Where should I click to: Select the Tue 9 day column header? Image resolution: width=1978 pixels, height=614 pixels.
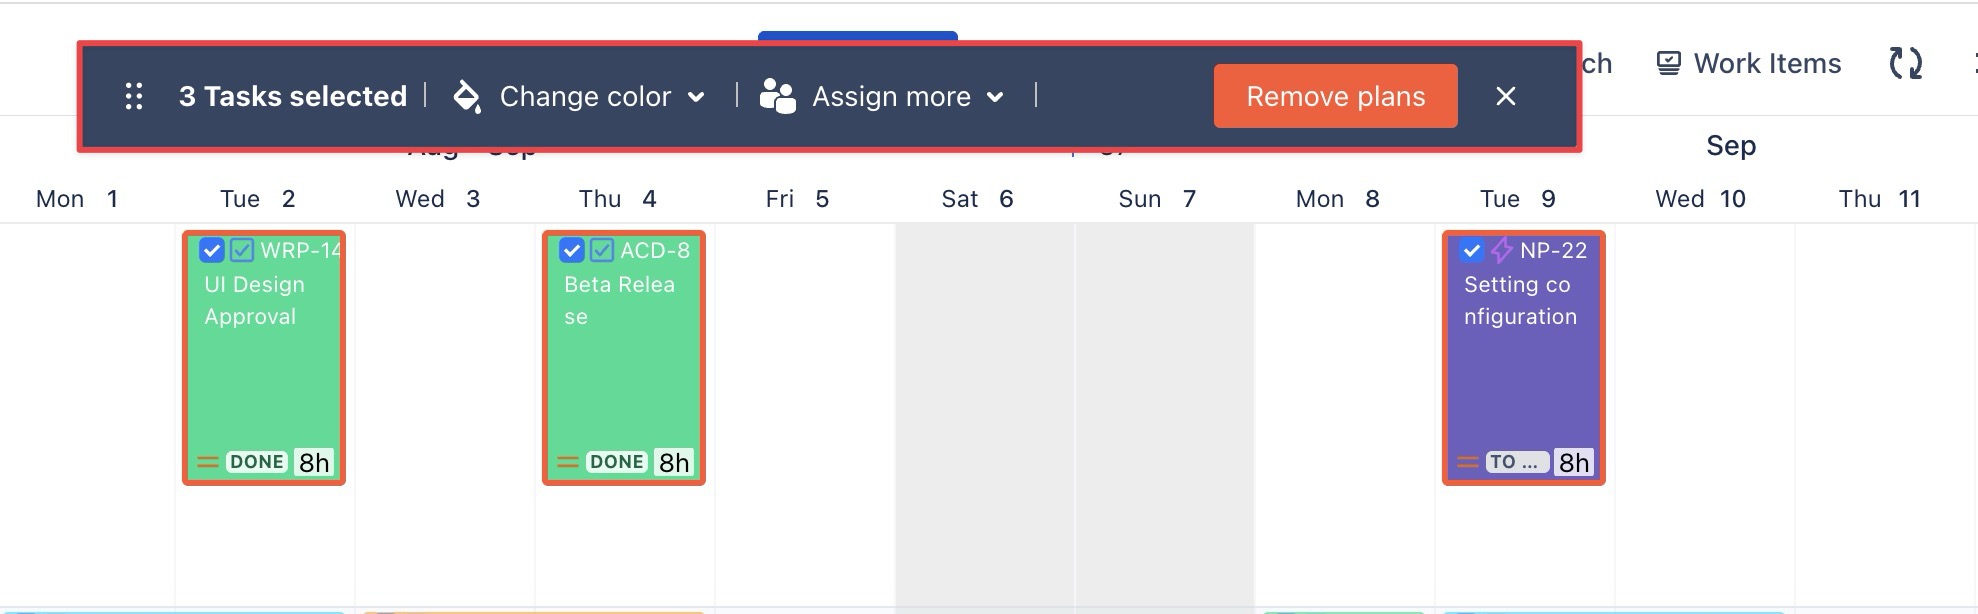(1517, 199)
